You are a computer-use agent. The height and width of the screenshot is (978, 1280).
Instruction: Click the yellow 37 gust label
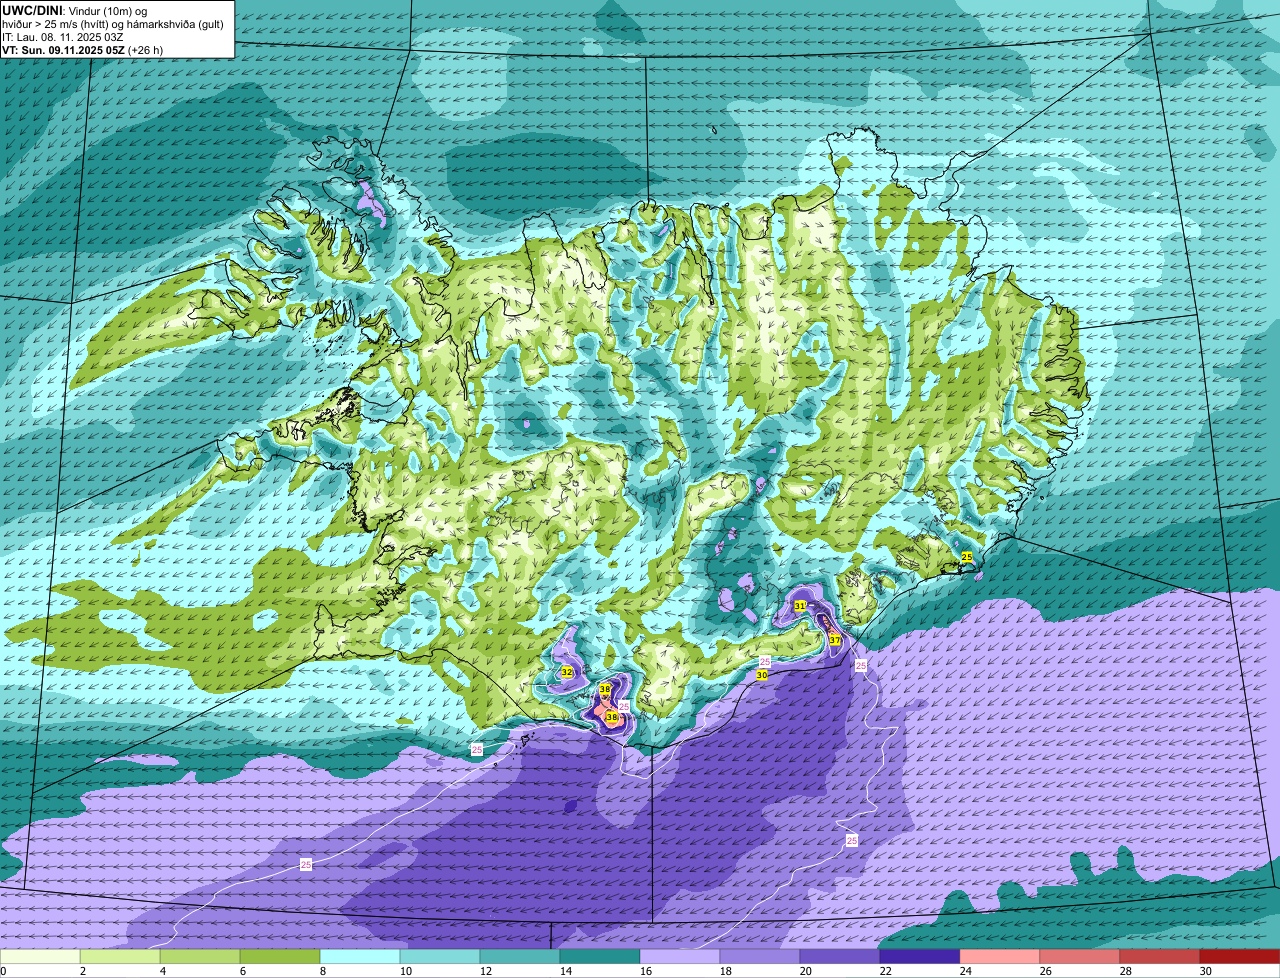point(835,640)
